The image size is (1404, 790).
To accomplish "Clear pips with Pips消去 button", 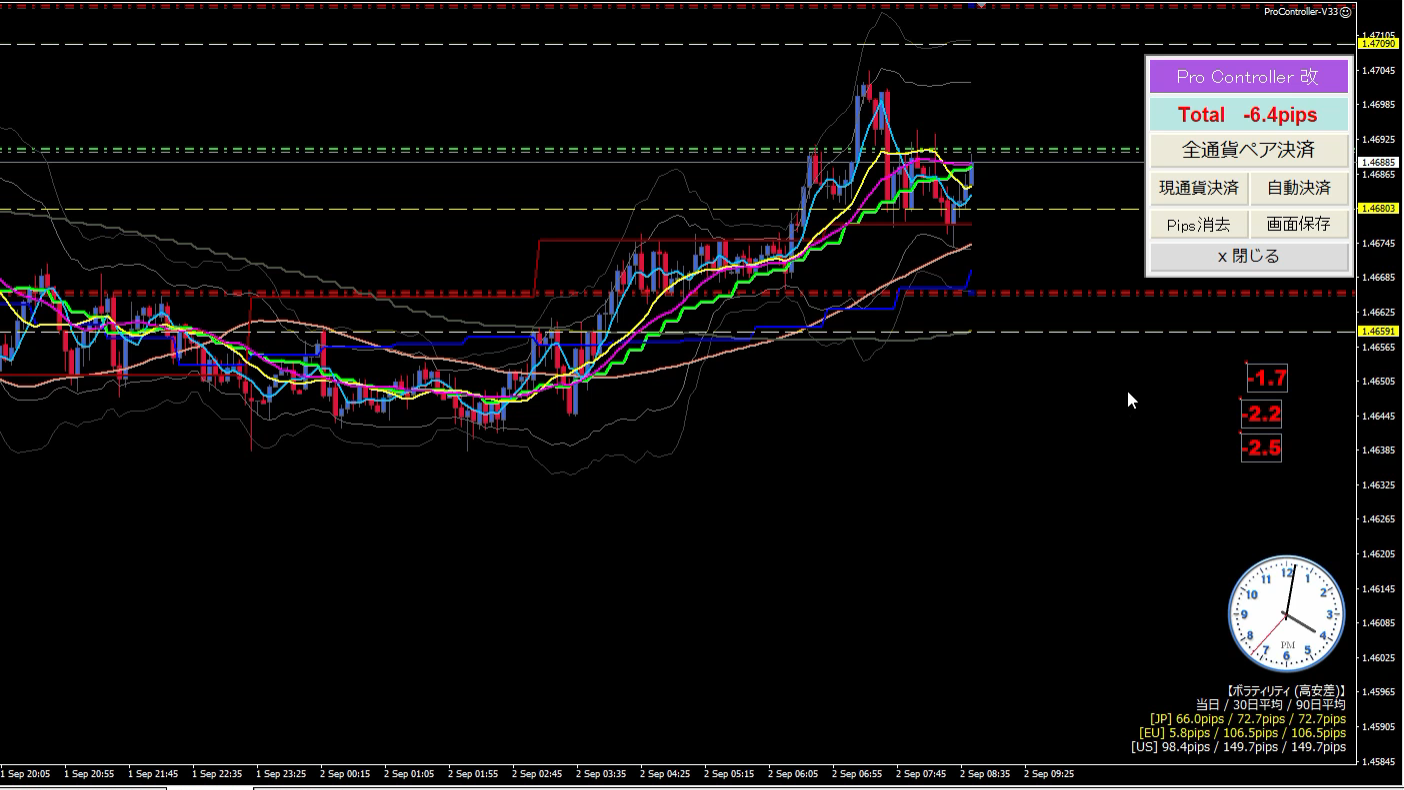I will (x=1199, y=224).
